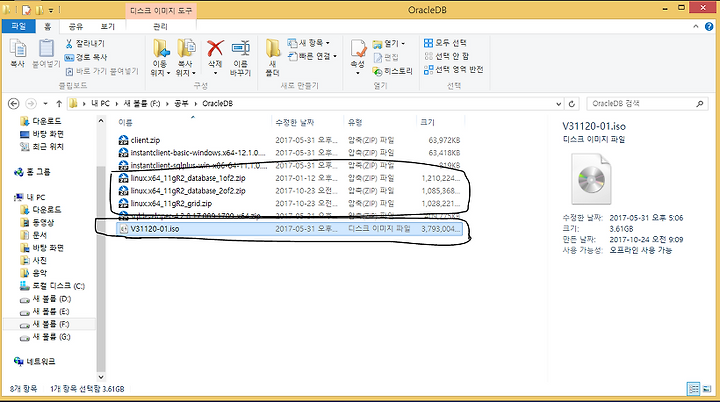Open the Easy access (빠른 연결) dropdown
This screenshot has width=720, height=402.
tap(312, 57)
